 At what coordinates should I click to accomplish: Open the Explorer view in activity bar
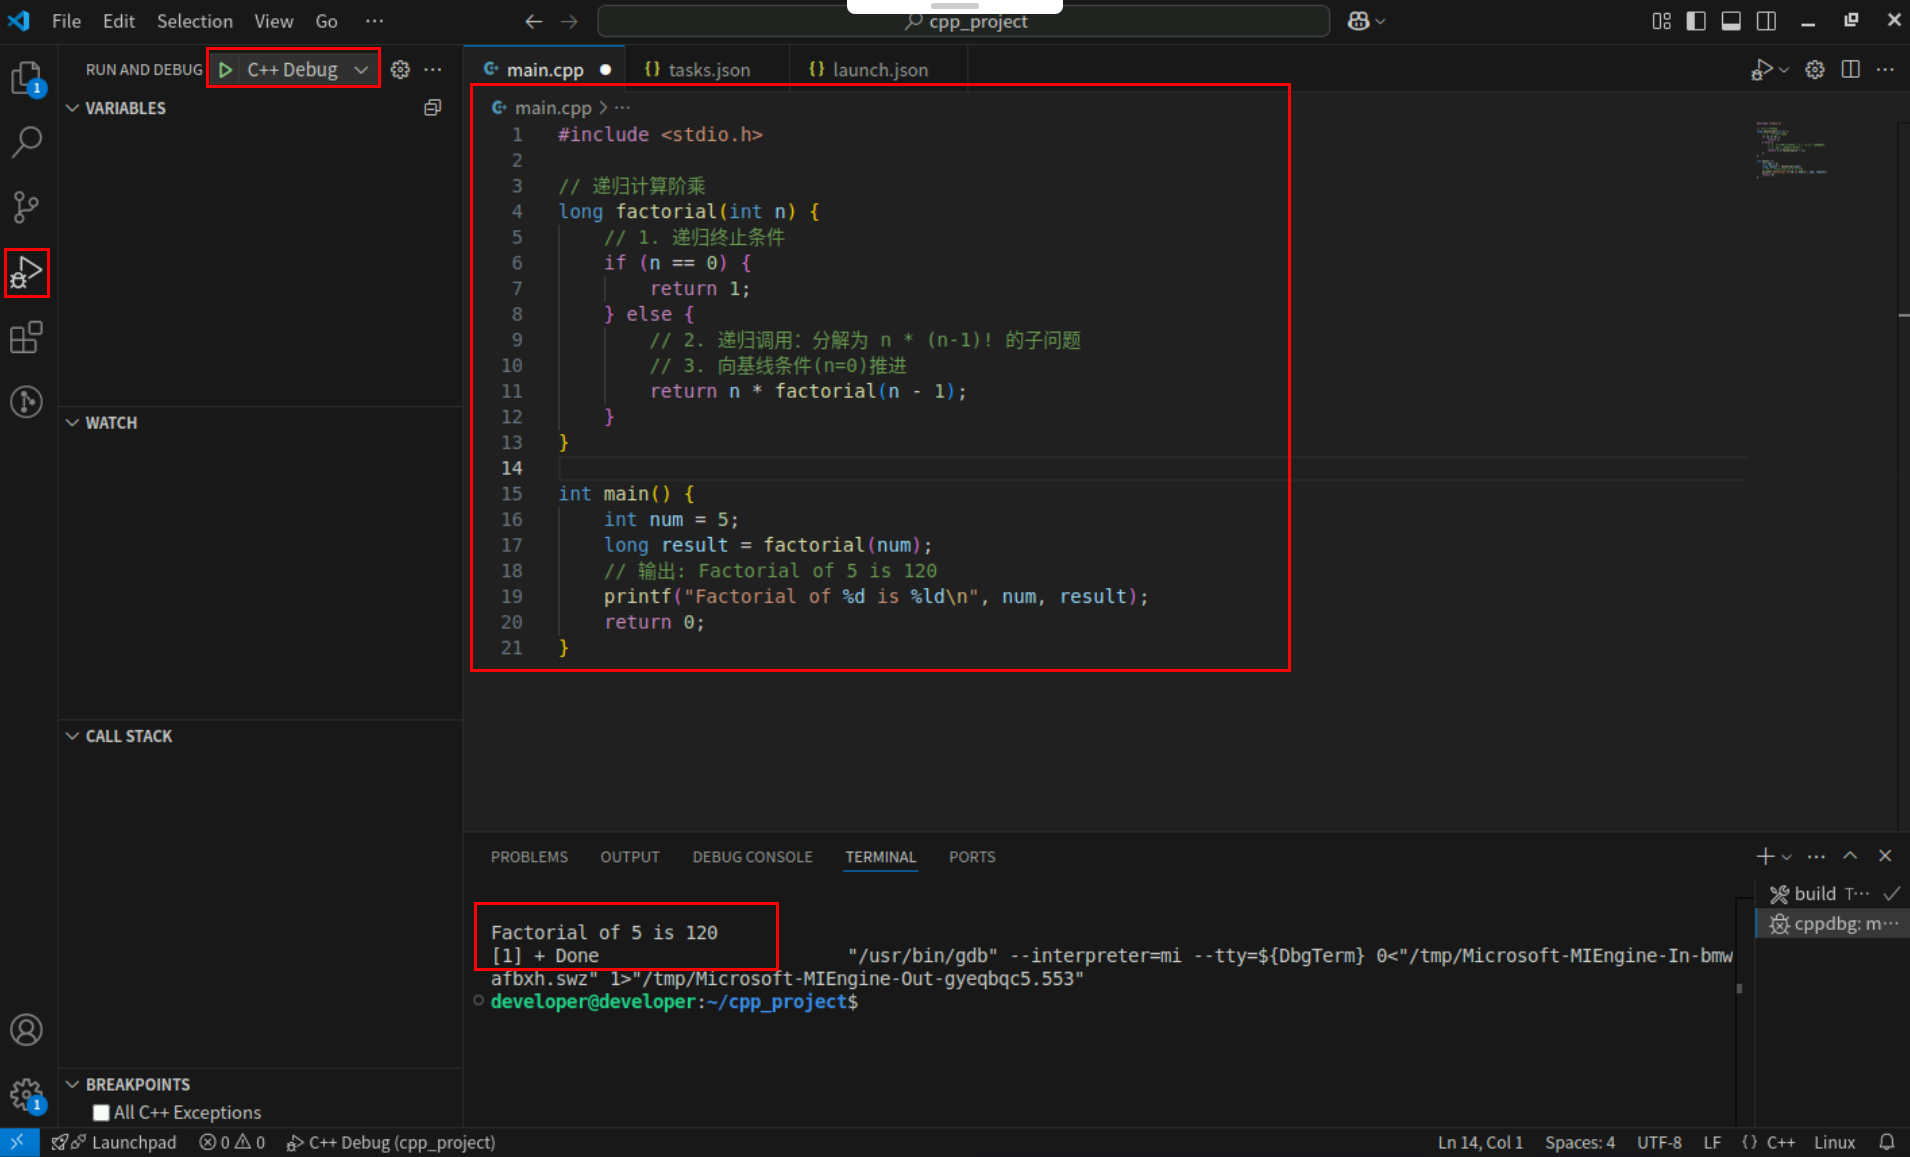(x=27, y=78)
